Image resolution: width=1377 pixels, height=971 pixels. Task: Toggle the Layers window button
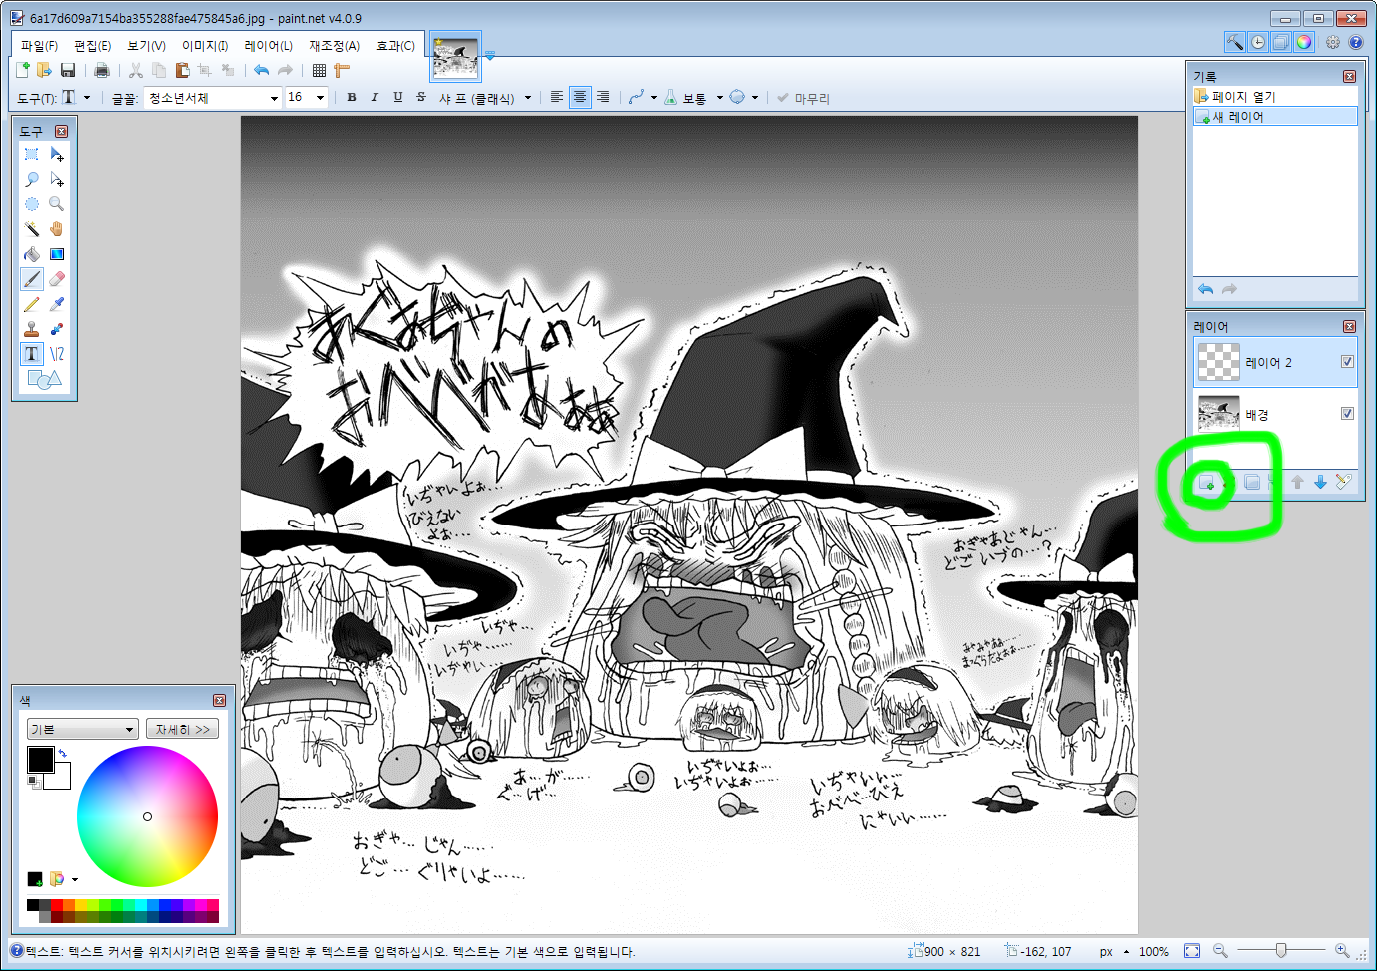(1281, 42)
